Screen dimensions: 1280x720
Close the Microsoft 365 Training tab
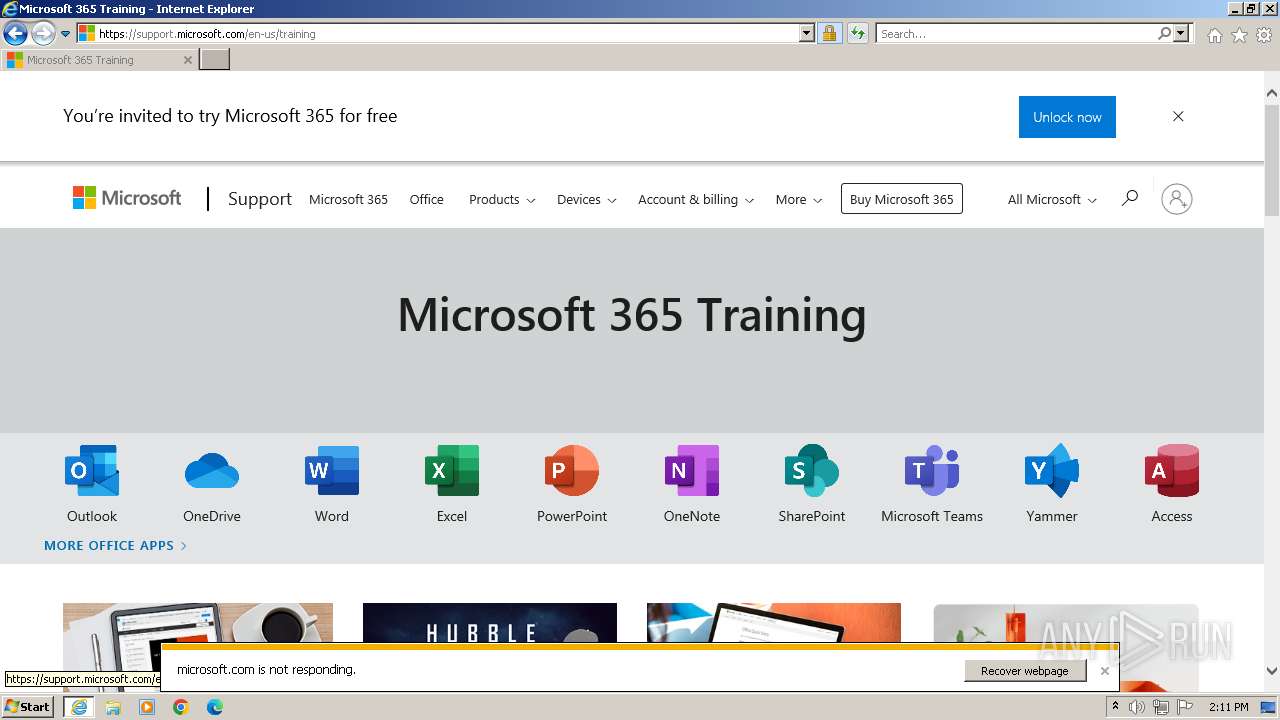188,60
